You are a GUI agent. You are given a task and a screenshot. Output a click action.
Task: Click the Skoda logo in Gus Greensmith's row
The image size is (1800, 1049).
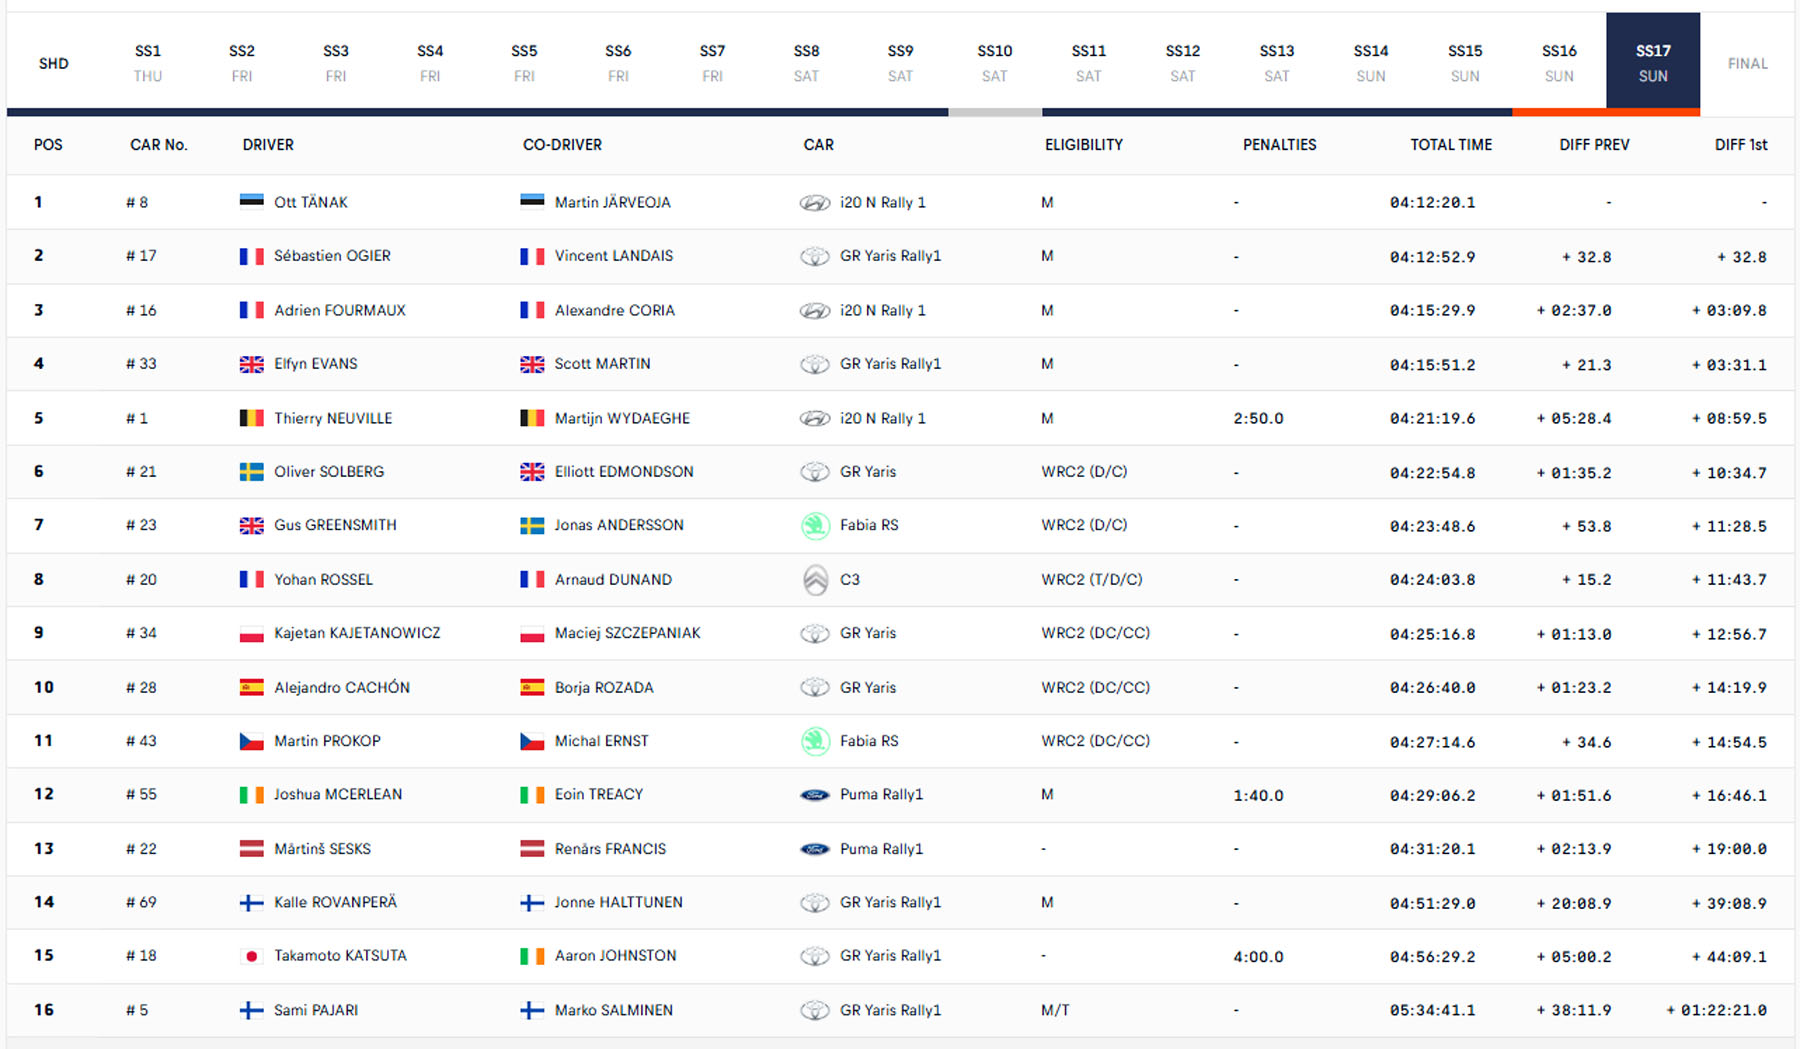coord(815,525)
